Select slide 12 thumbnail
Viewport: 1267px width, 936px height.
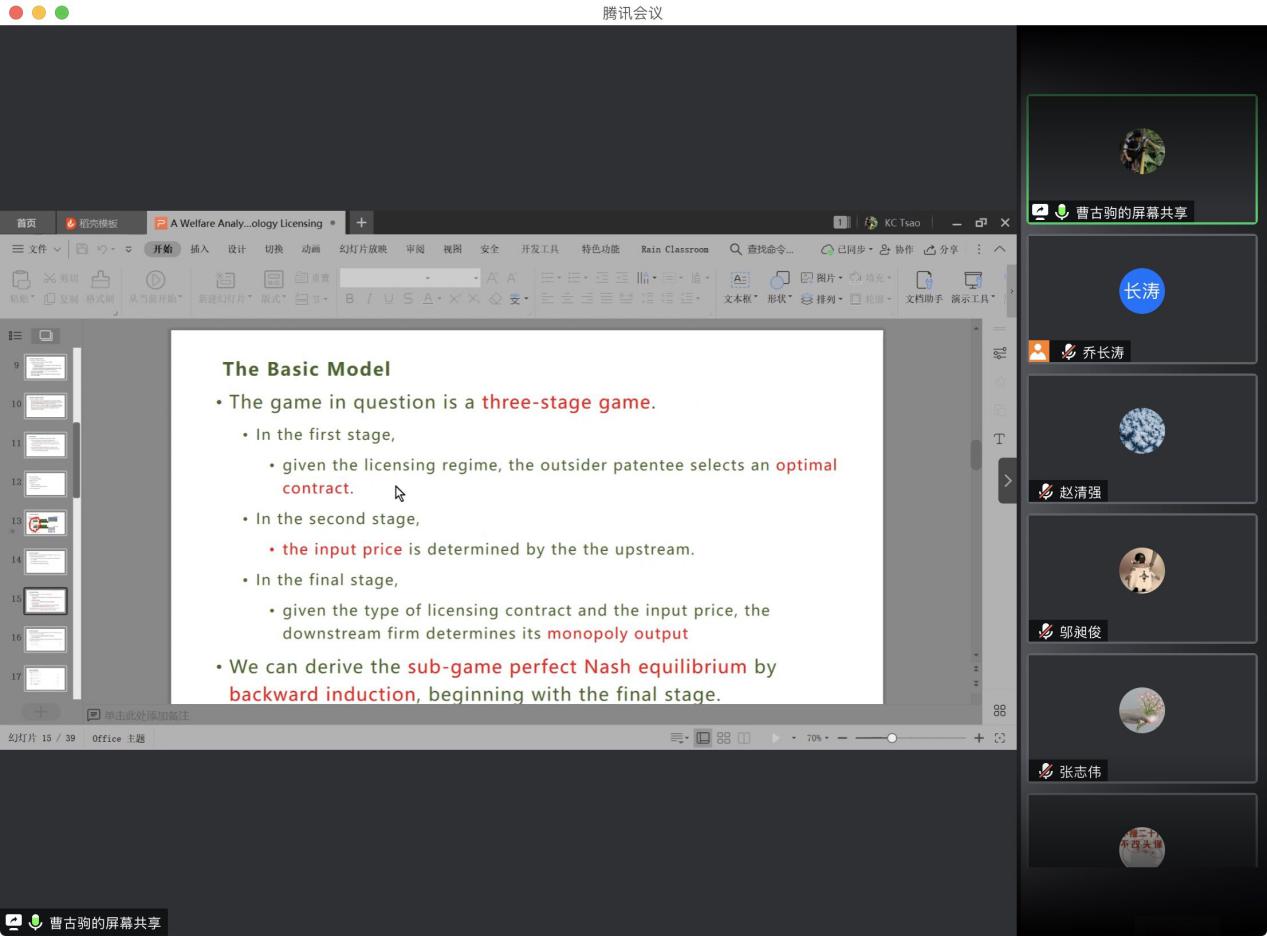click(45, 484)
